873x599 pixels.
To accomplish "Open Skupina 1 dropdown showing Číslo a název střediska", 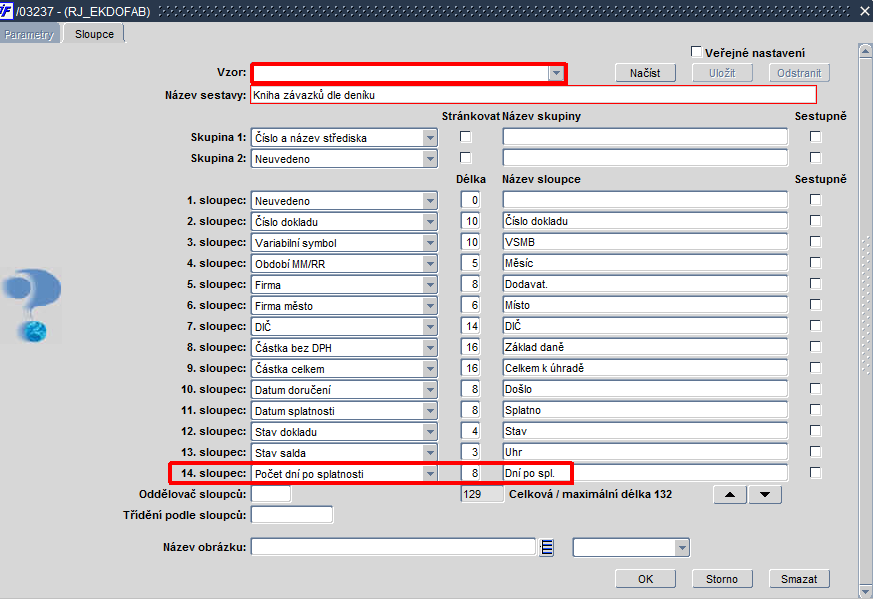I will (x=429, y=138).
